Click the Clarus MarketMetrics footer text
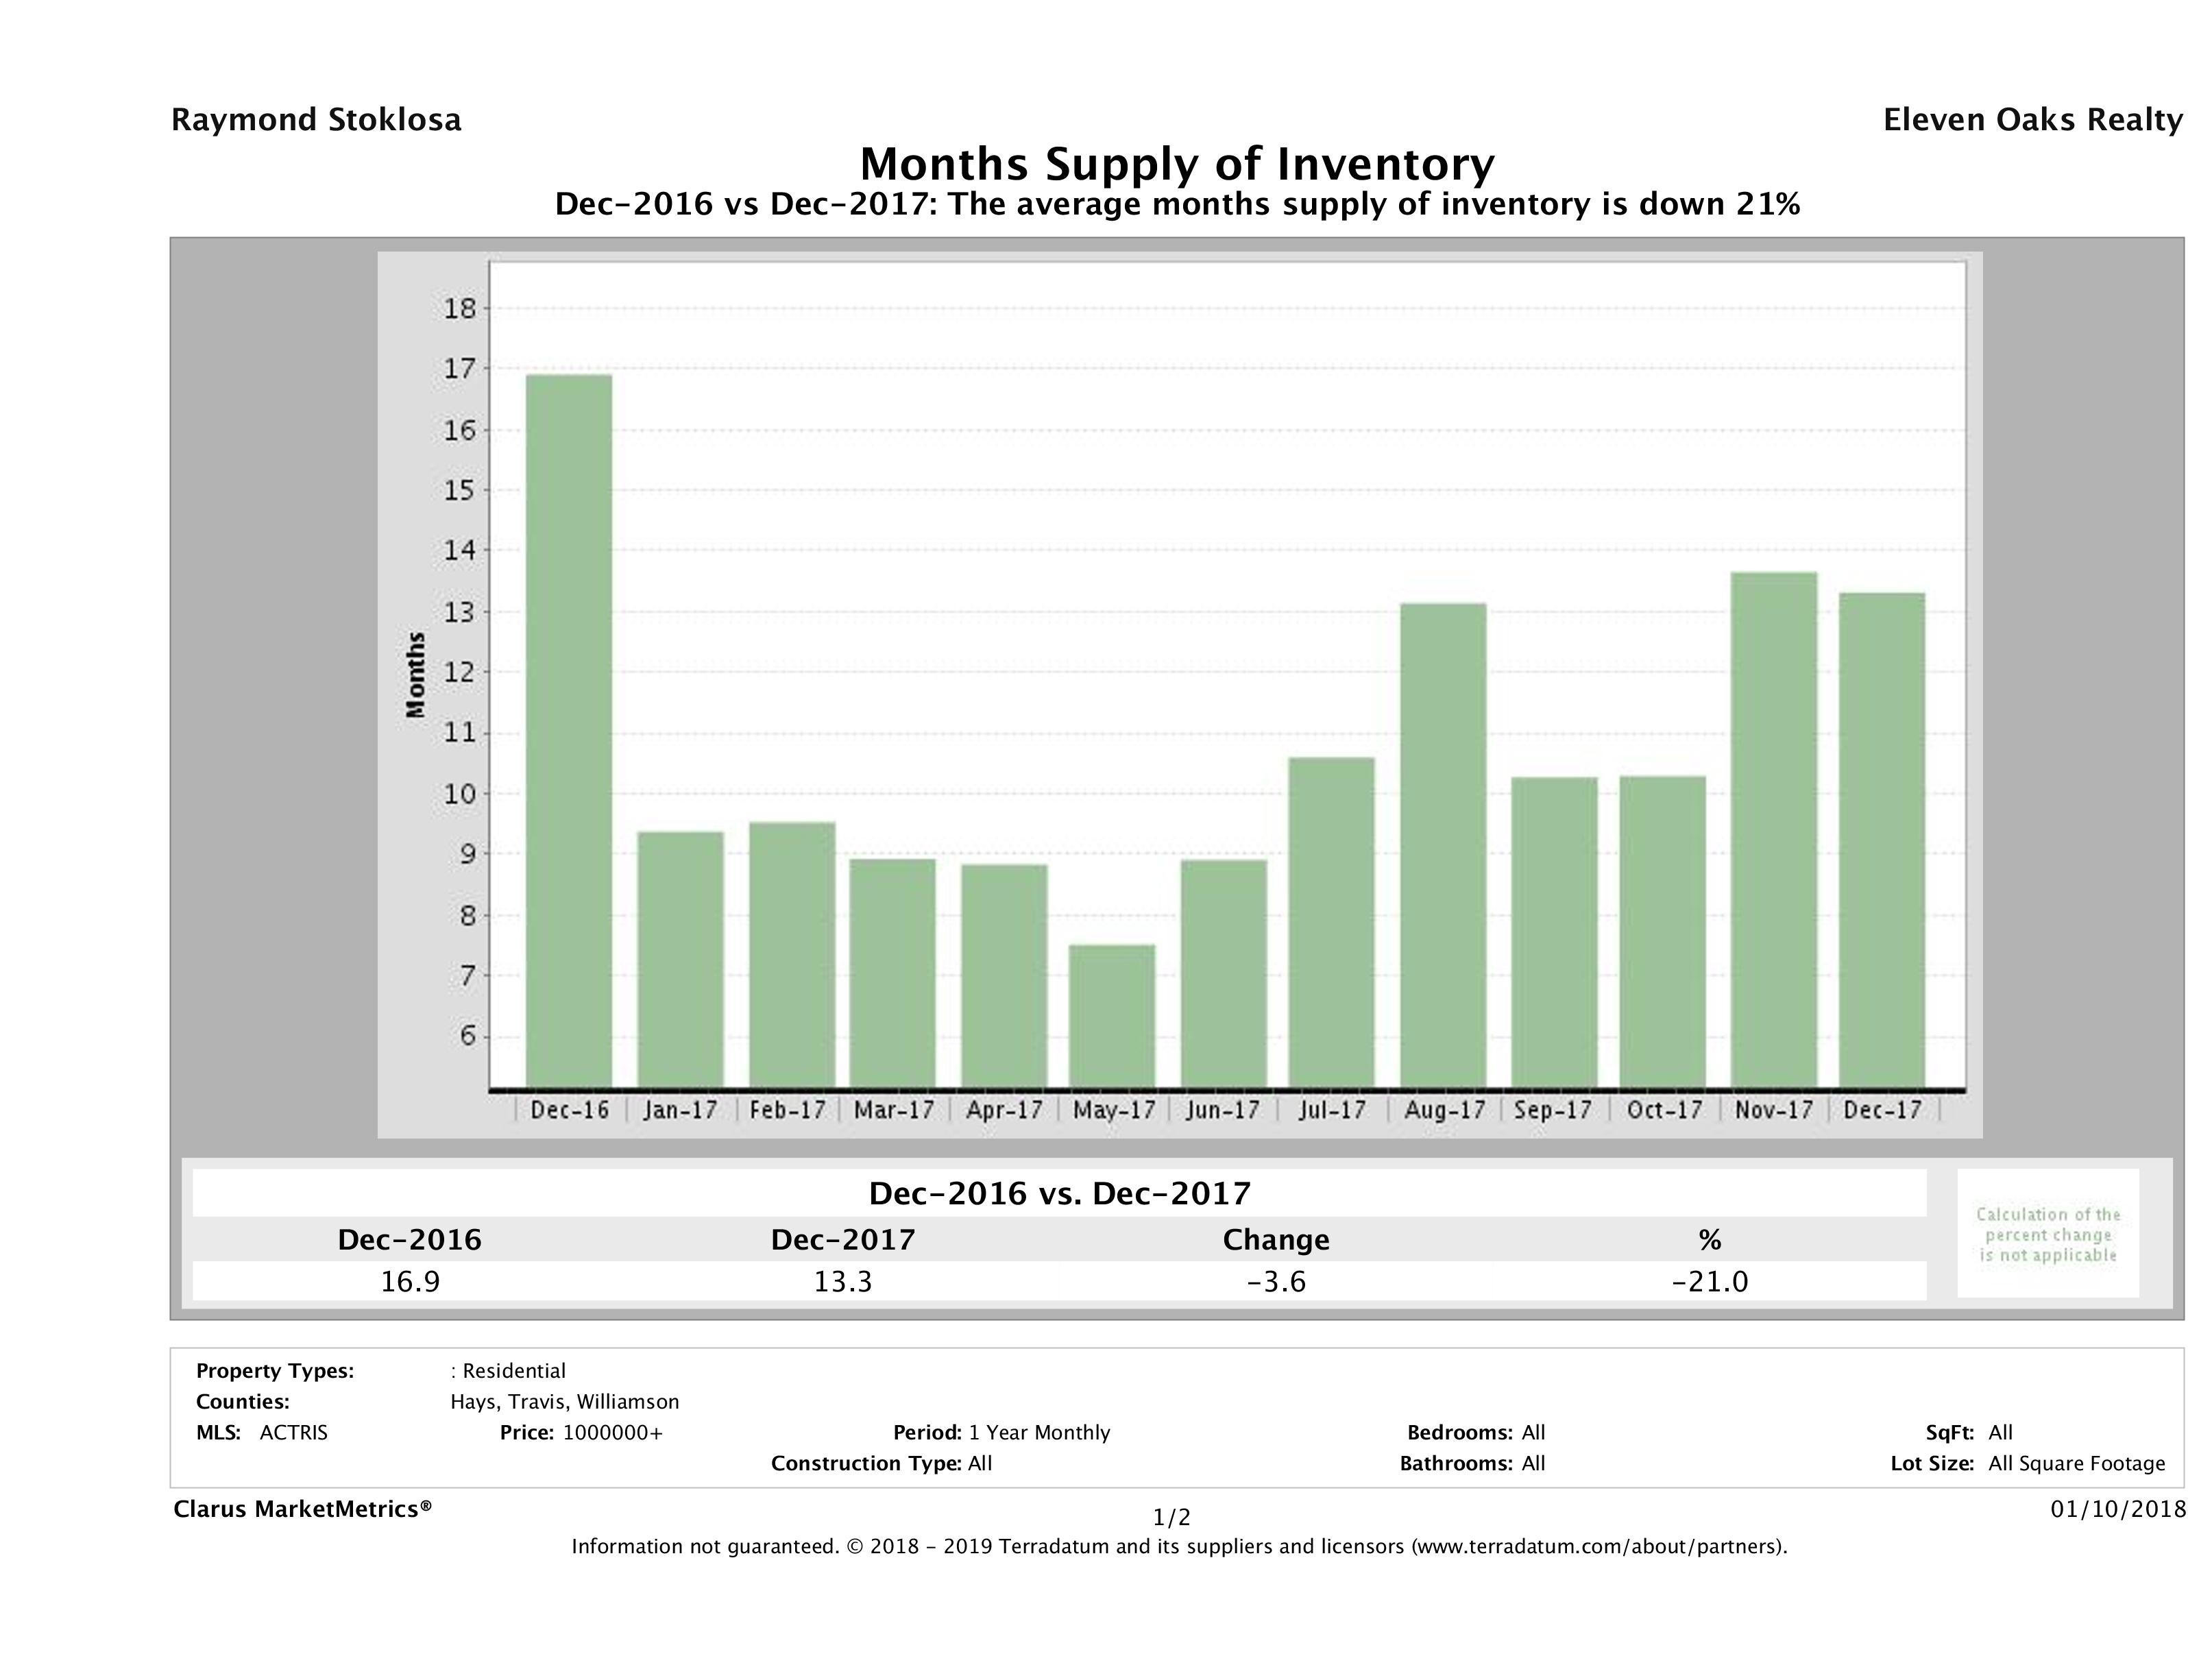 [302, 1509]
